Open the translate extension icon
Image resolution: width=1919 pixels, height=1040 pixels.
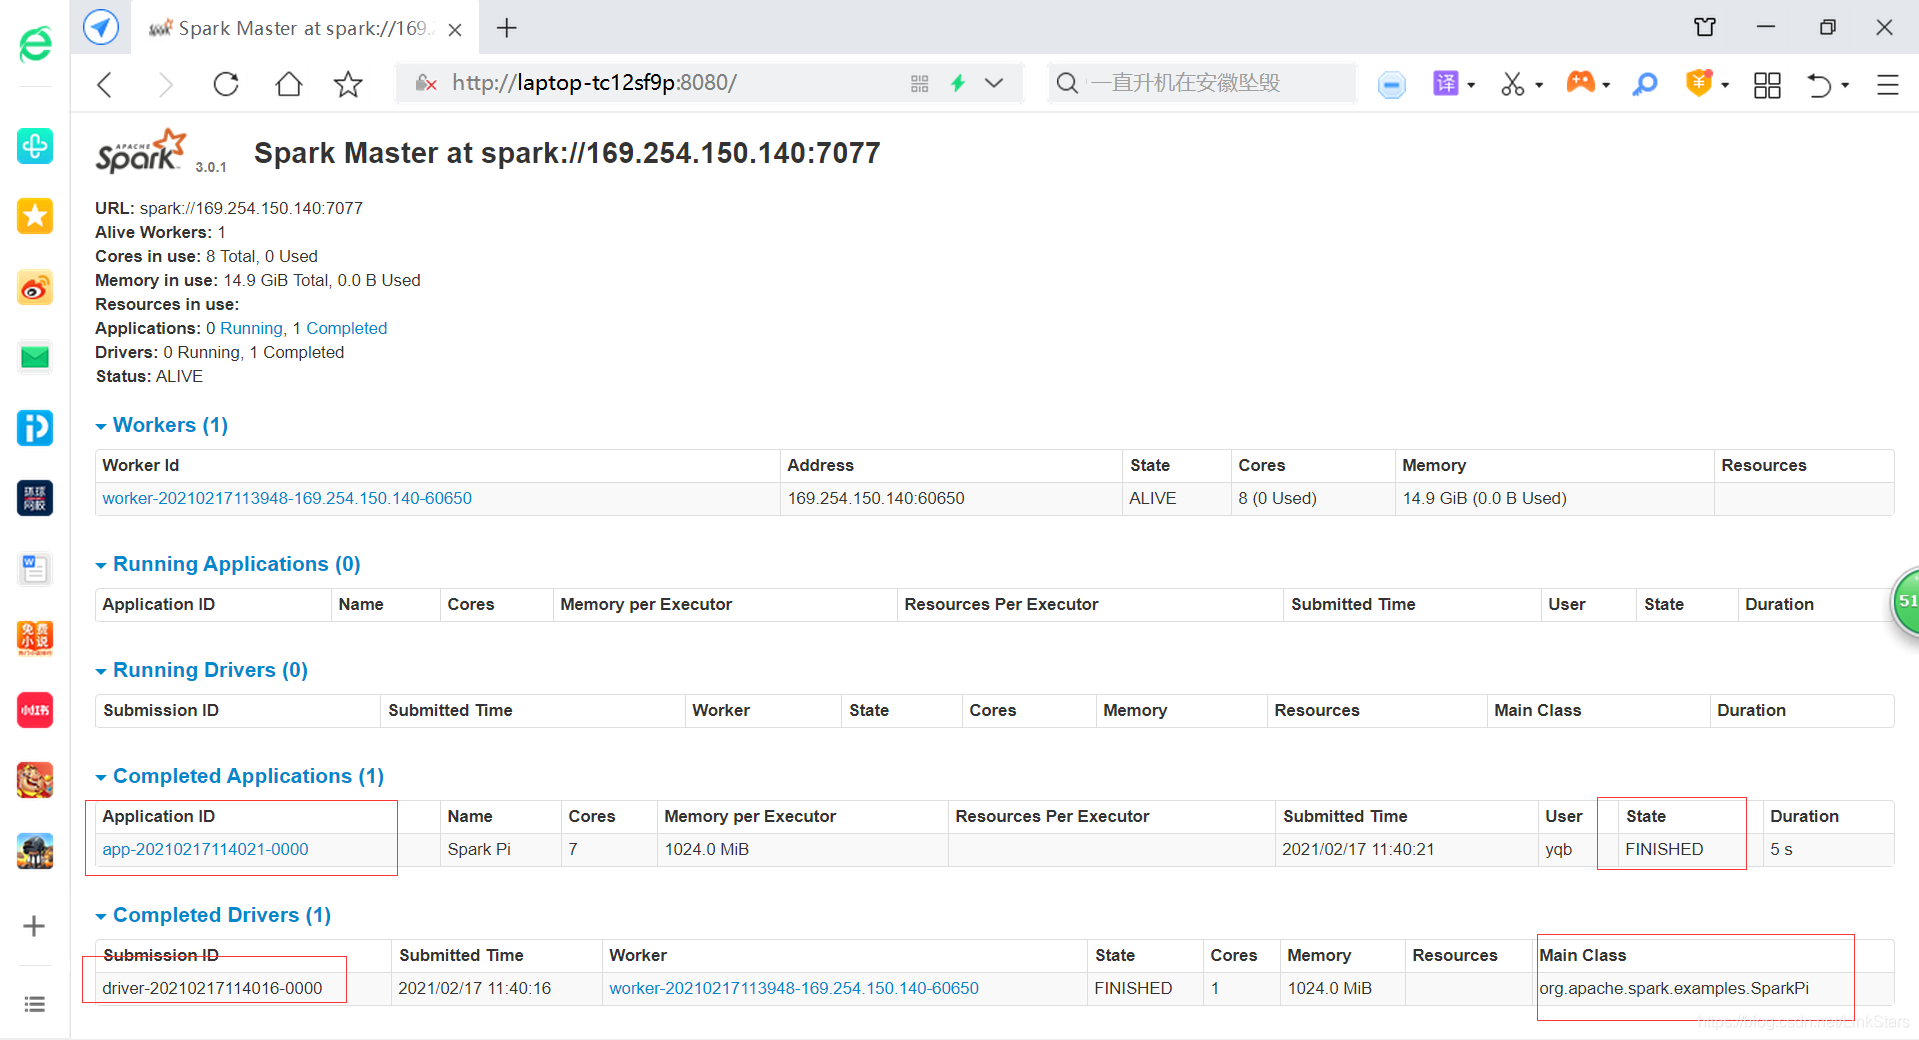[1446, 83]
